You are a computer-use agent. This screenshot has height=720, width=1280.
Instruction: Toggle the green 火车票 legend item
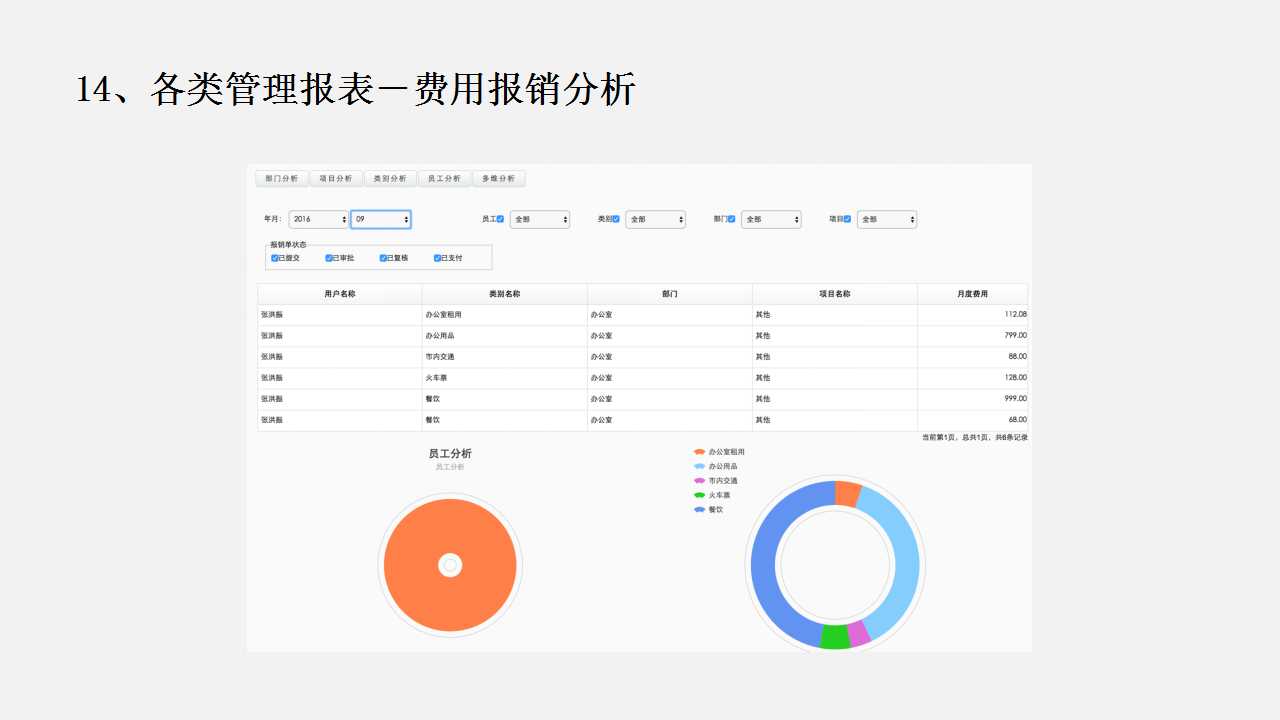click(712, 495)
